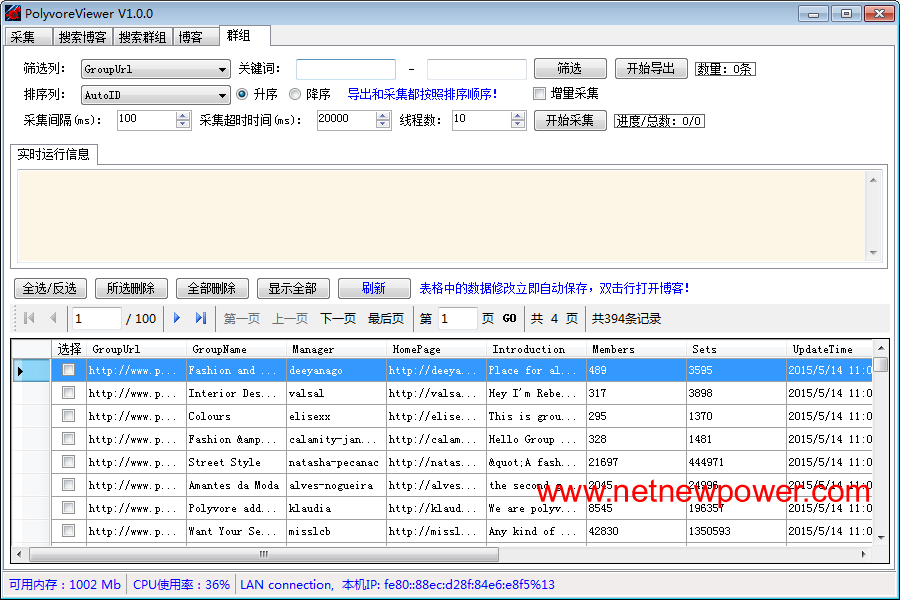The height and width of the screenshot is (600, 900).
Task: Click the 全部删除 button
Action: (x=212, y=288)
